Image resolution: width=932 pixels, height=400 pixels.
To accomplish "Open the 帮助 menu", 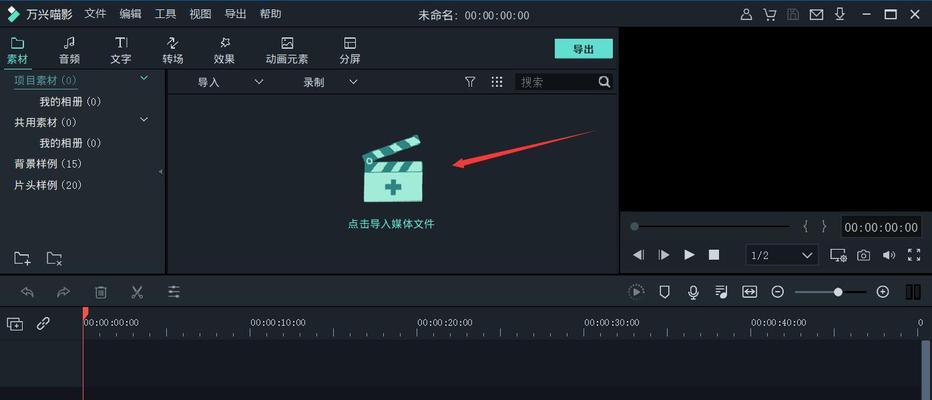I will click(x=270, y=14).
